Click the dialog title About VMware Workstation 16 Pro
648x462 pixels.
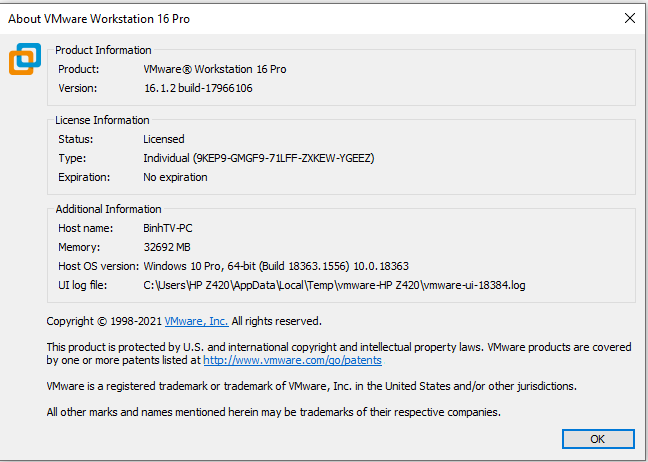[99, 19]
